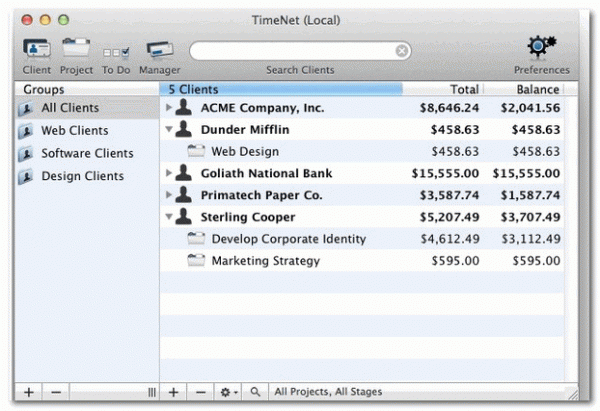
Task: Click ACME Company person icon
Action: coord(184,107)
